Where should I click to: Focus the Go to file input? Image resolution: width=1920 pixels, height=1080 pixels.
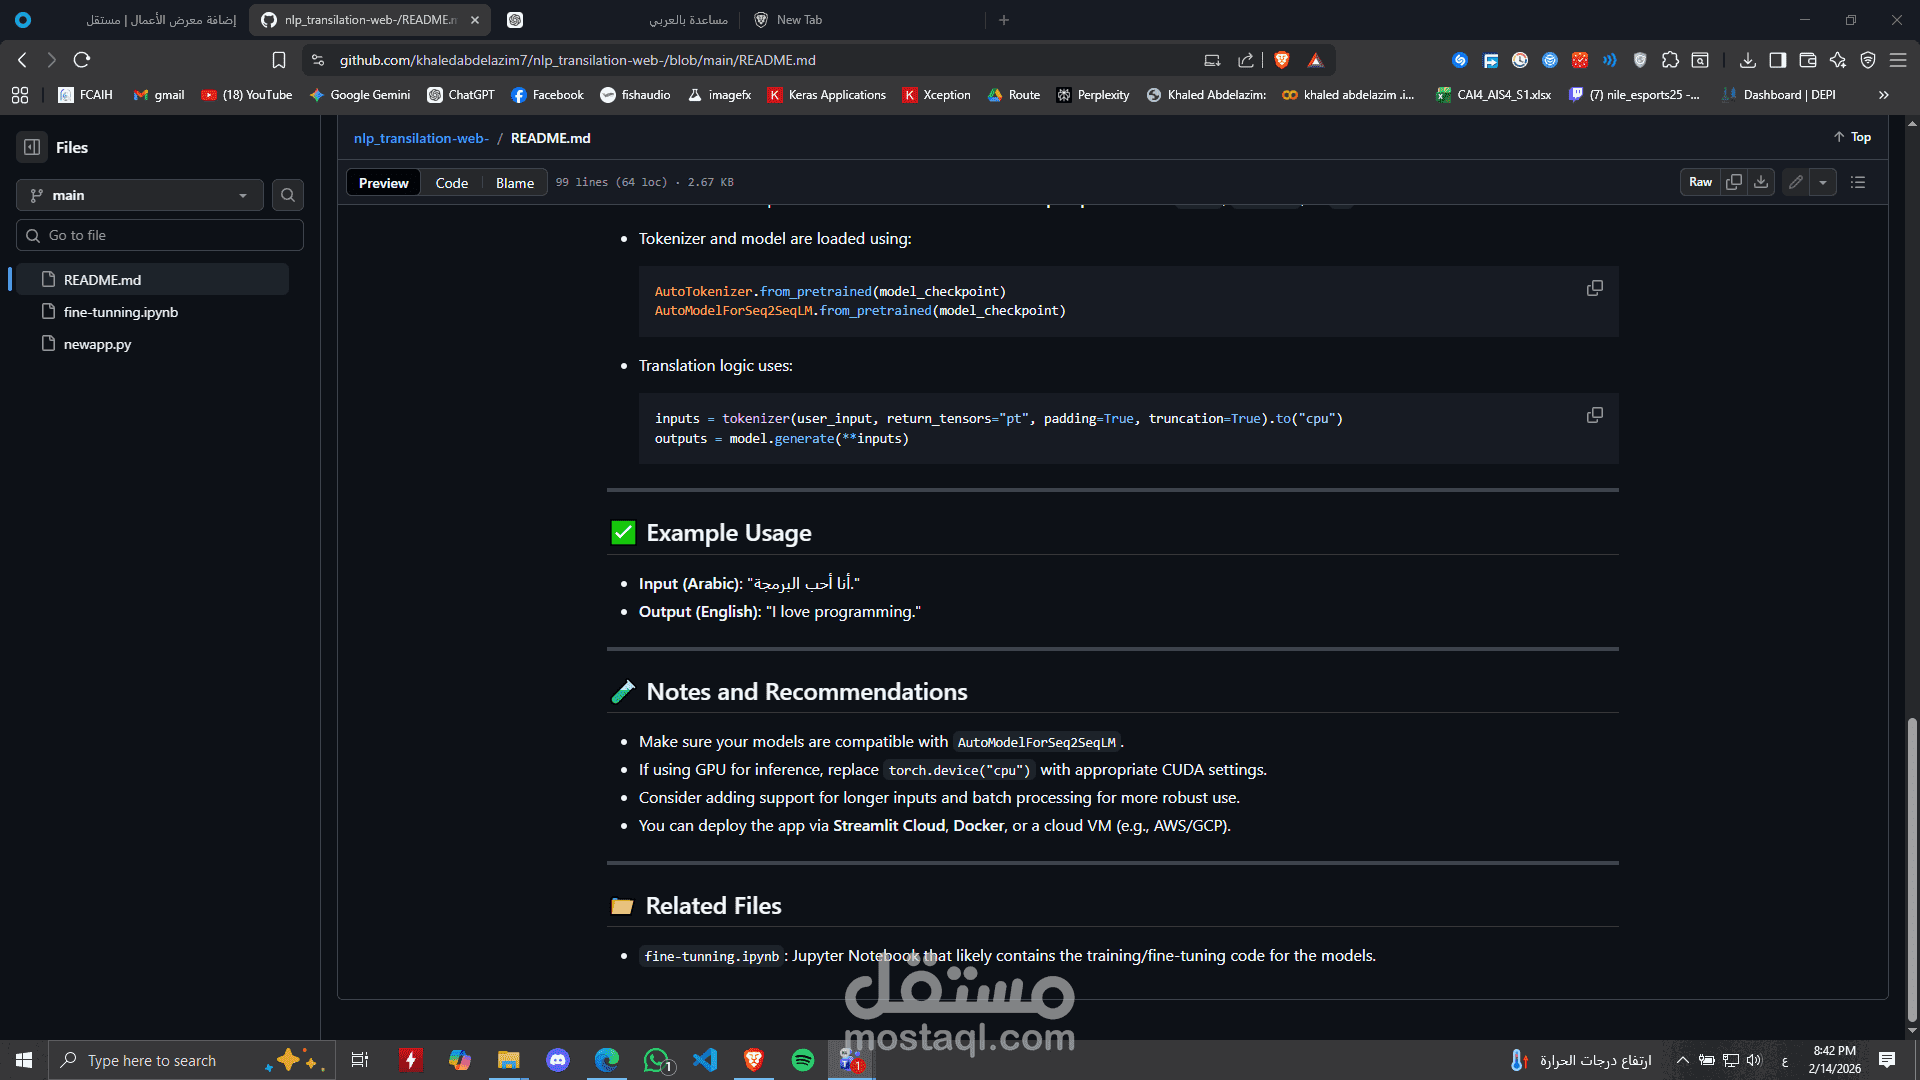click(160, 235)
